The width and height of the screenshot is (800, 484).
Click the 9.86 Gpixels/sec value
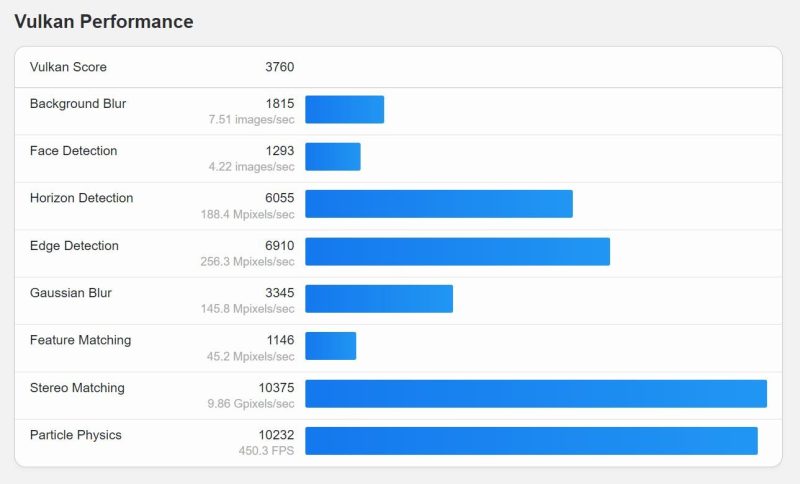click(250, 404)
